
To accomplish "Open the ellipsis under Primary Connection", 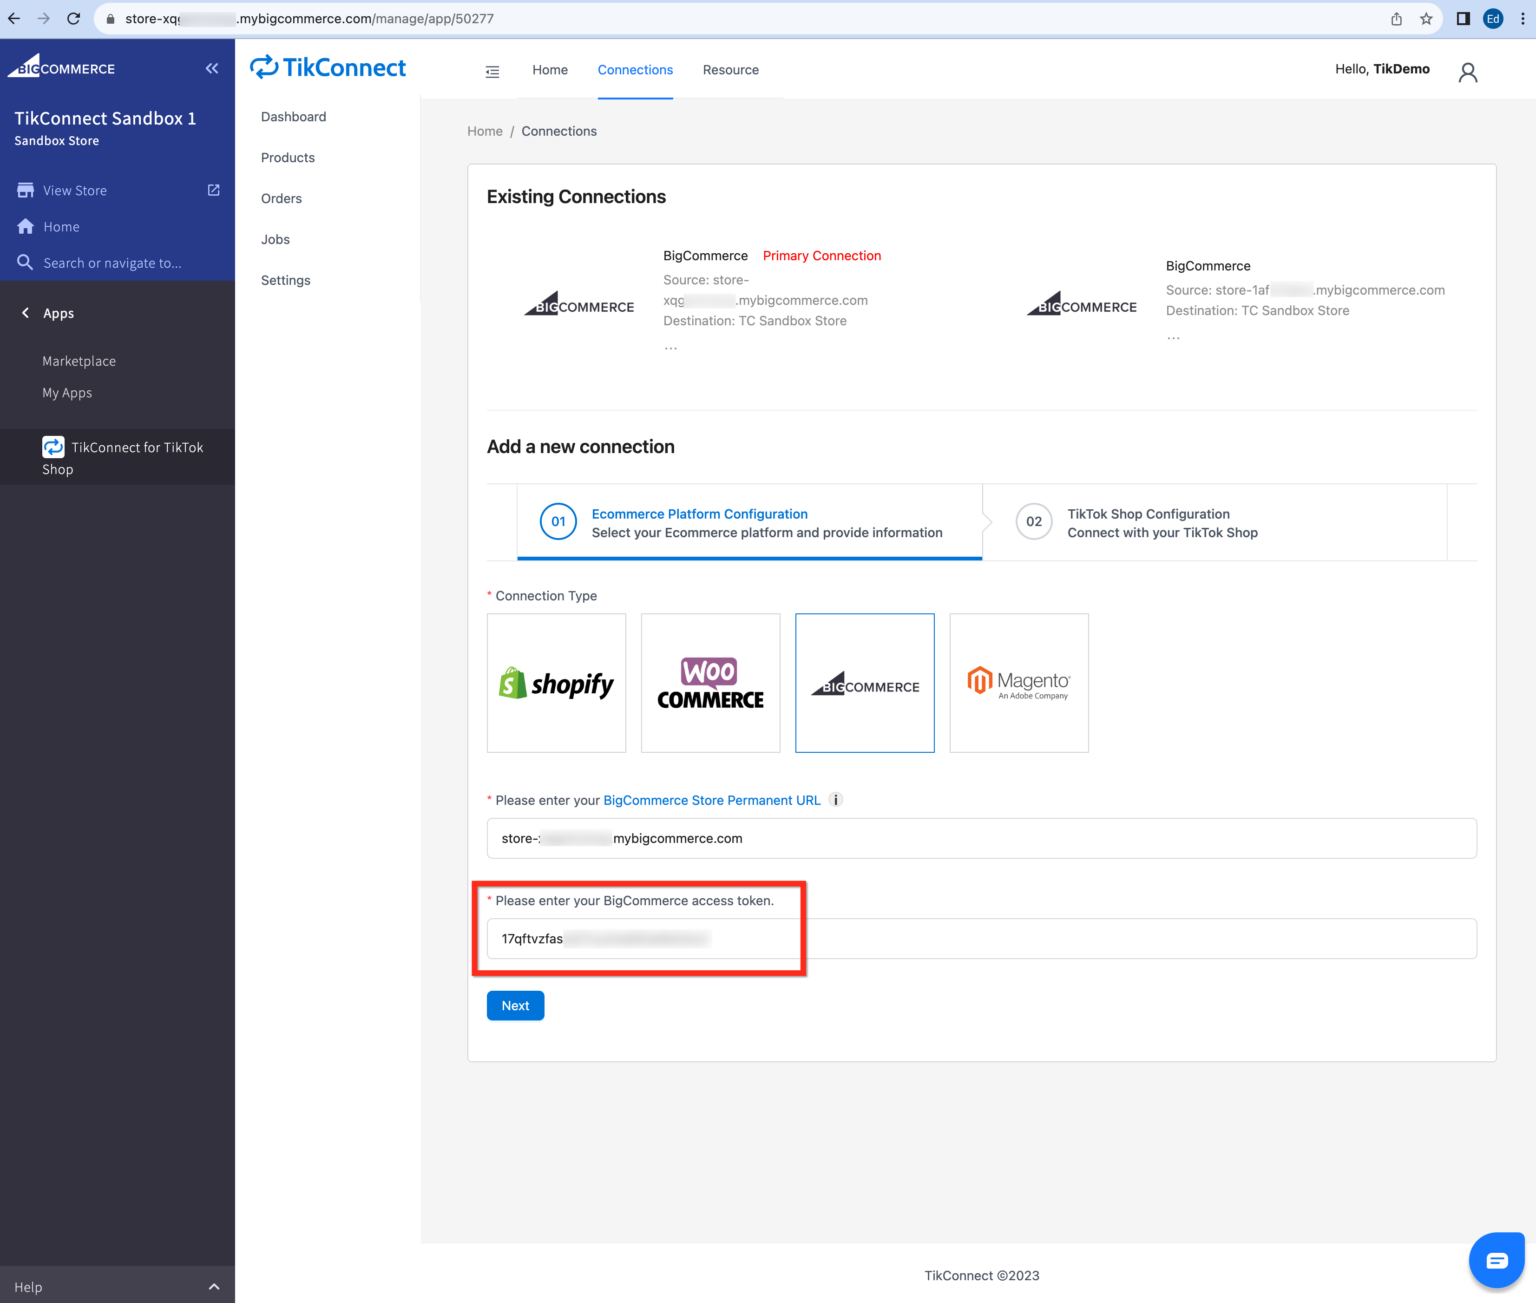I will click(671, 347).
